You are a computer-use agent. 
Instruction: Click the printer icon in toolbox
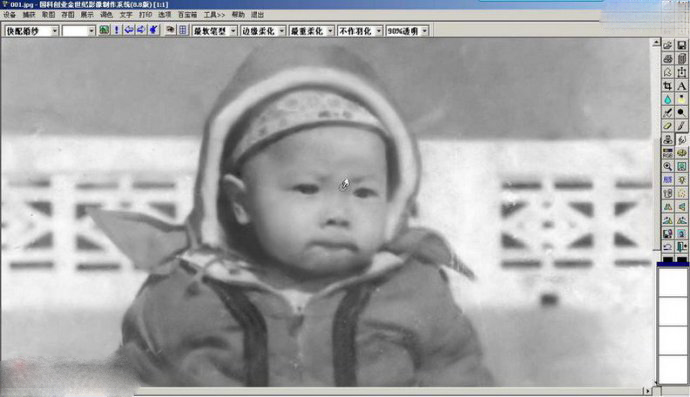point(668,59)
